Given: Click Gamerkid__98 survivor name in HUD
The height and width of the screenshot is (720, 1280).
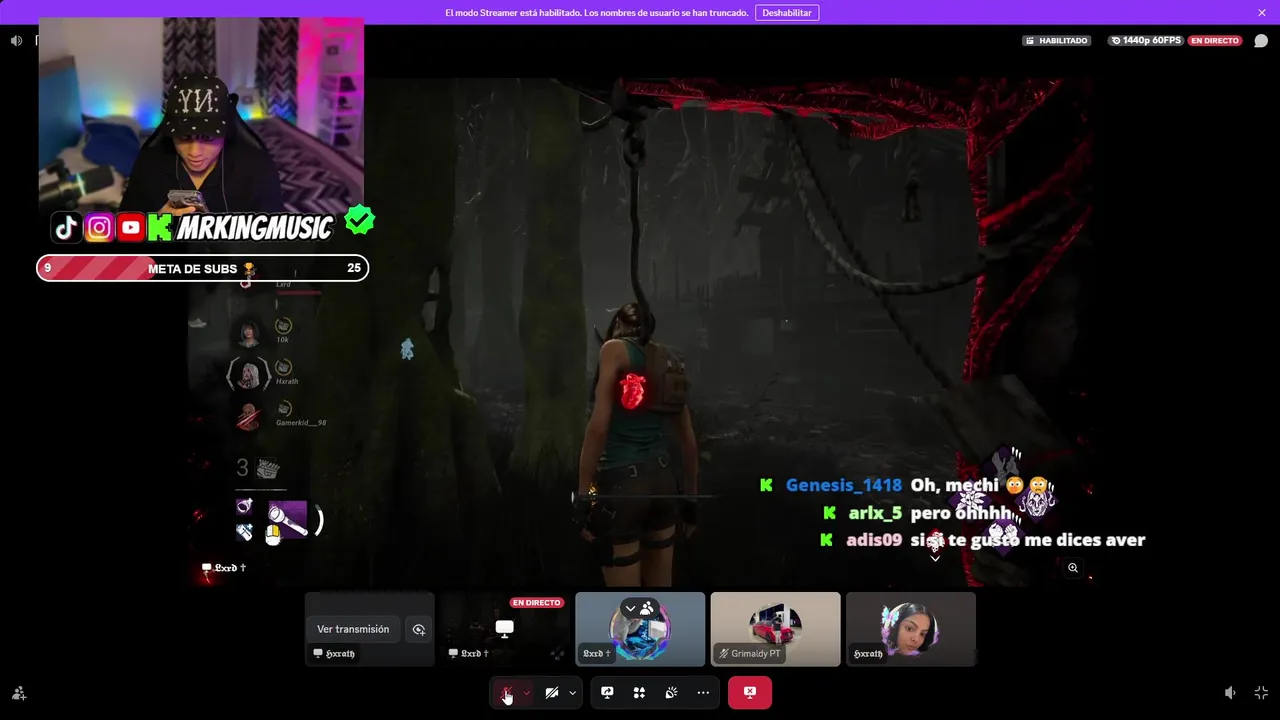Looking at the screenshot, I should (301, 422).
